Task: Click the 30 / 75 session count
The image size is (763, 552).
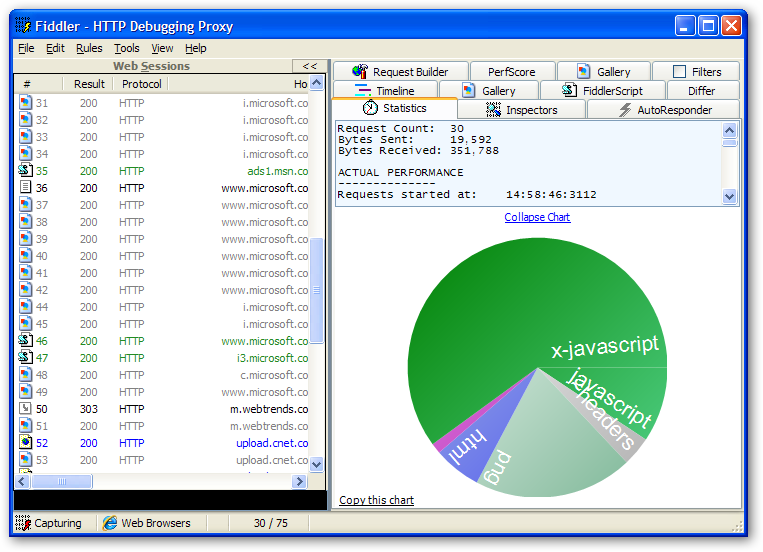Action: coord(271,523)
